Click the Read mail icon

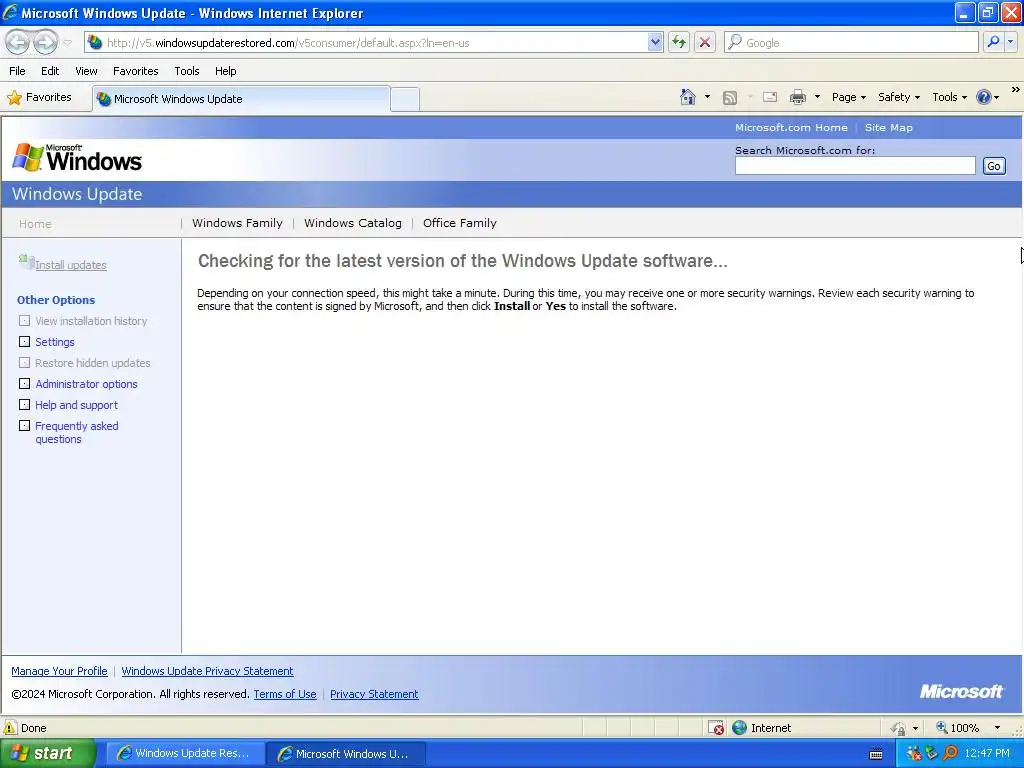pos(770,97)
